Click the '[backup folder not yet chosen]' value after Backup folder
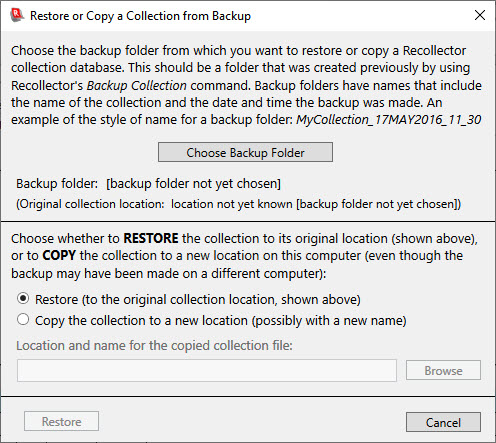This screenshot has height=443, width=496. (193, 184)
